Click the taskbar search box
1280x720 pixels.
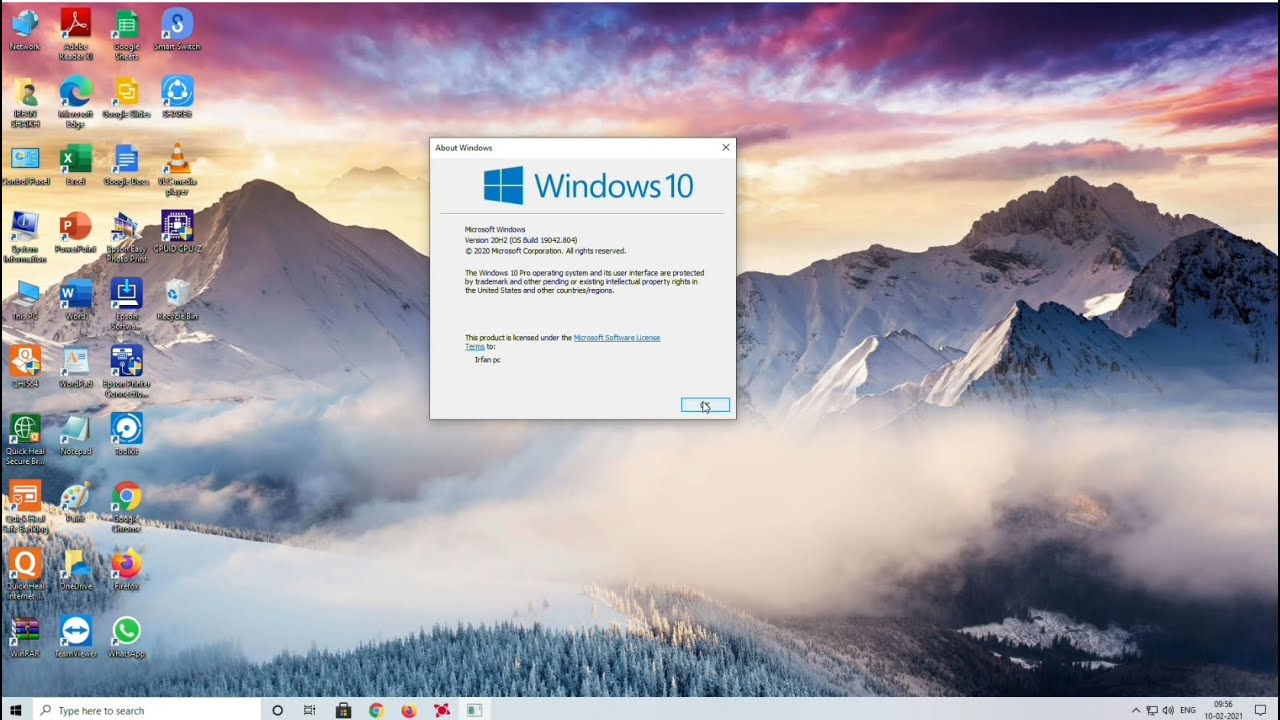pos(146,710)
